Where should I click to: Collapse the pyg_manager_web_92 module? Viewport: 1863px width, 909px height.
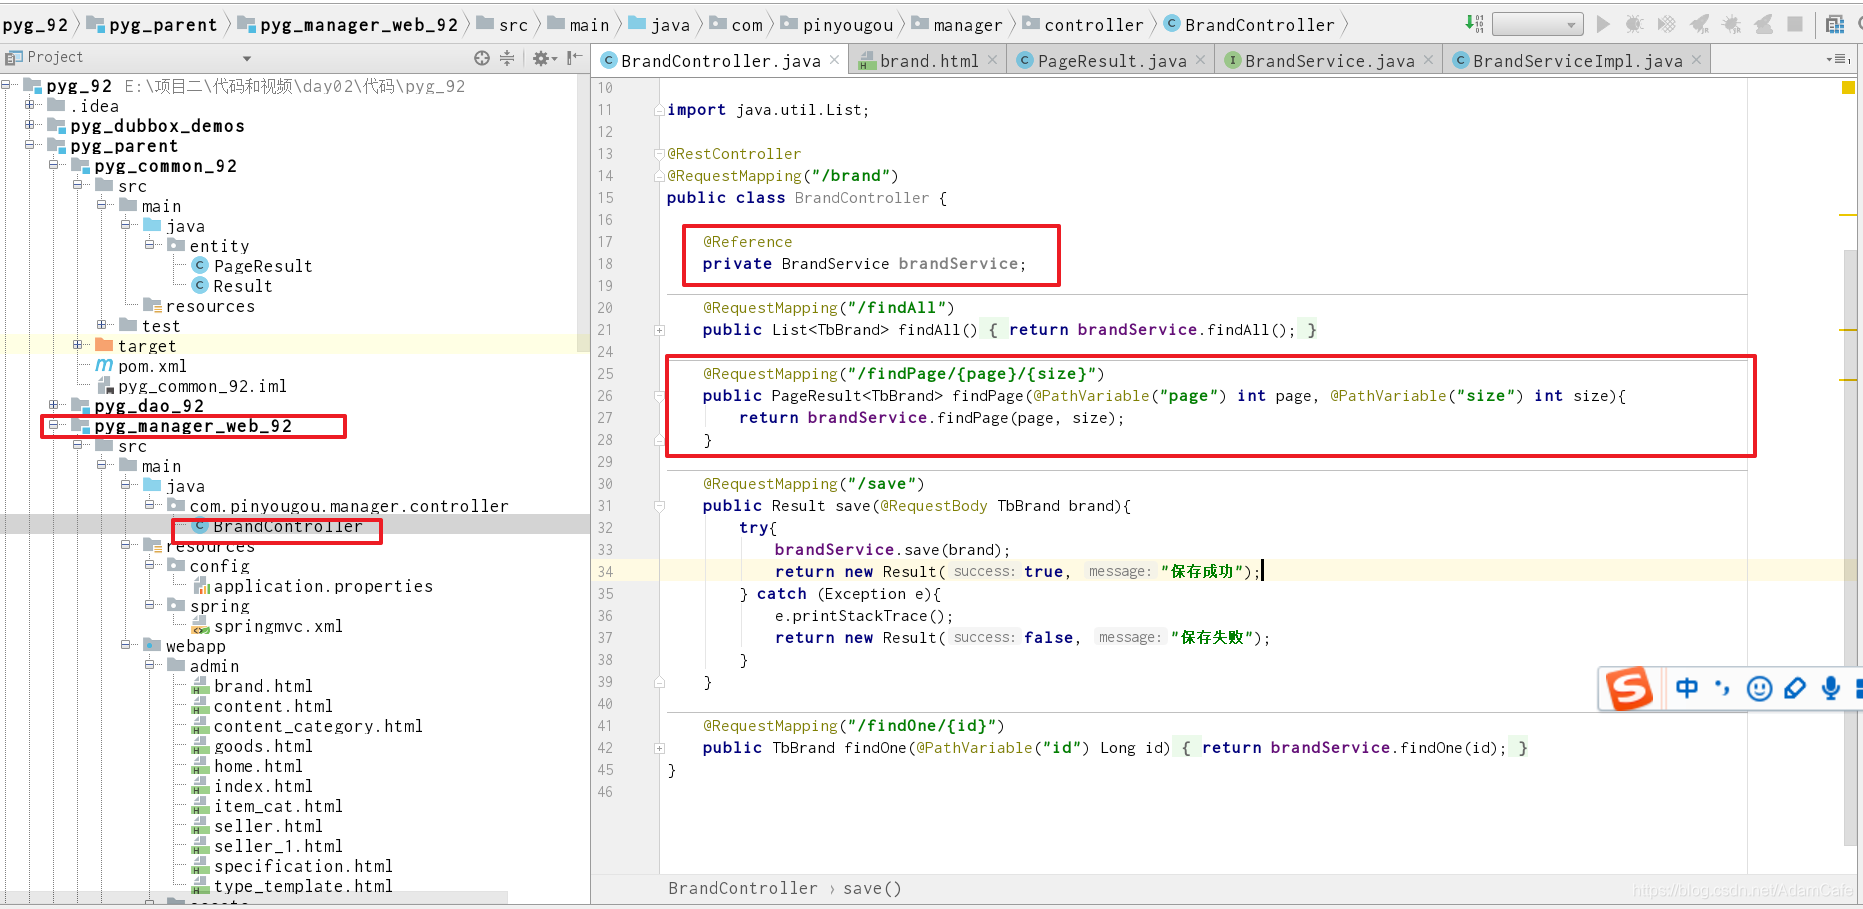(x=54, y=425)
